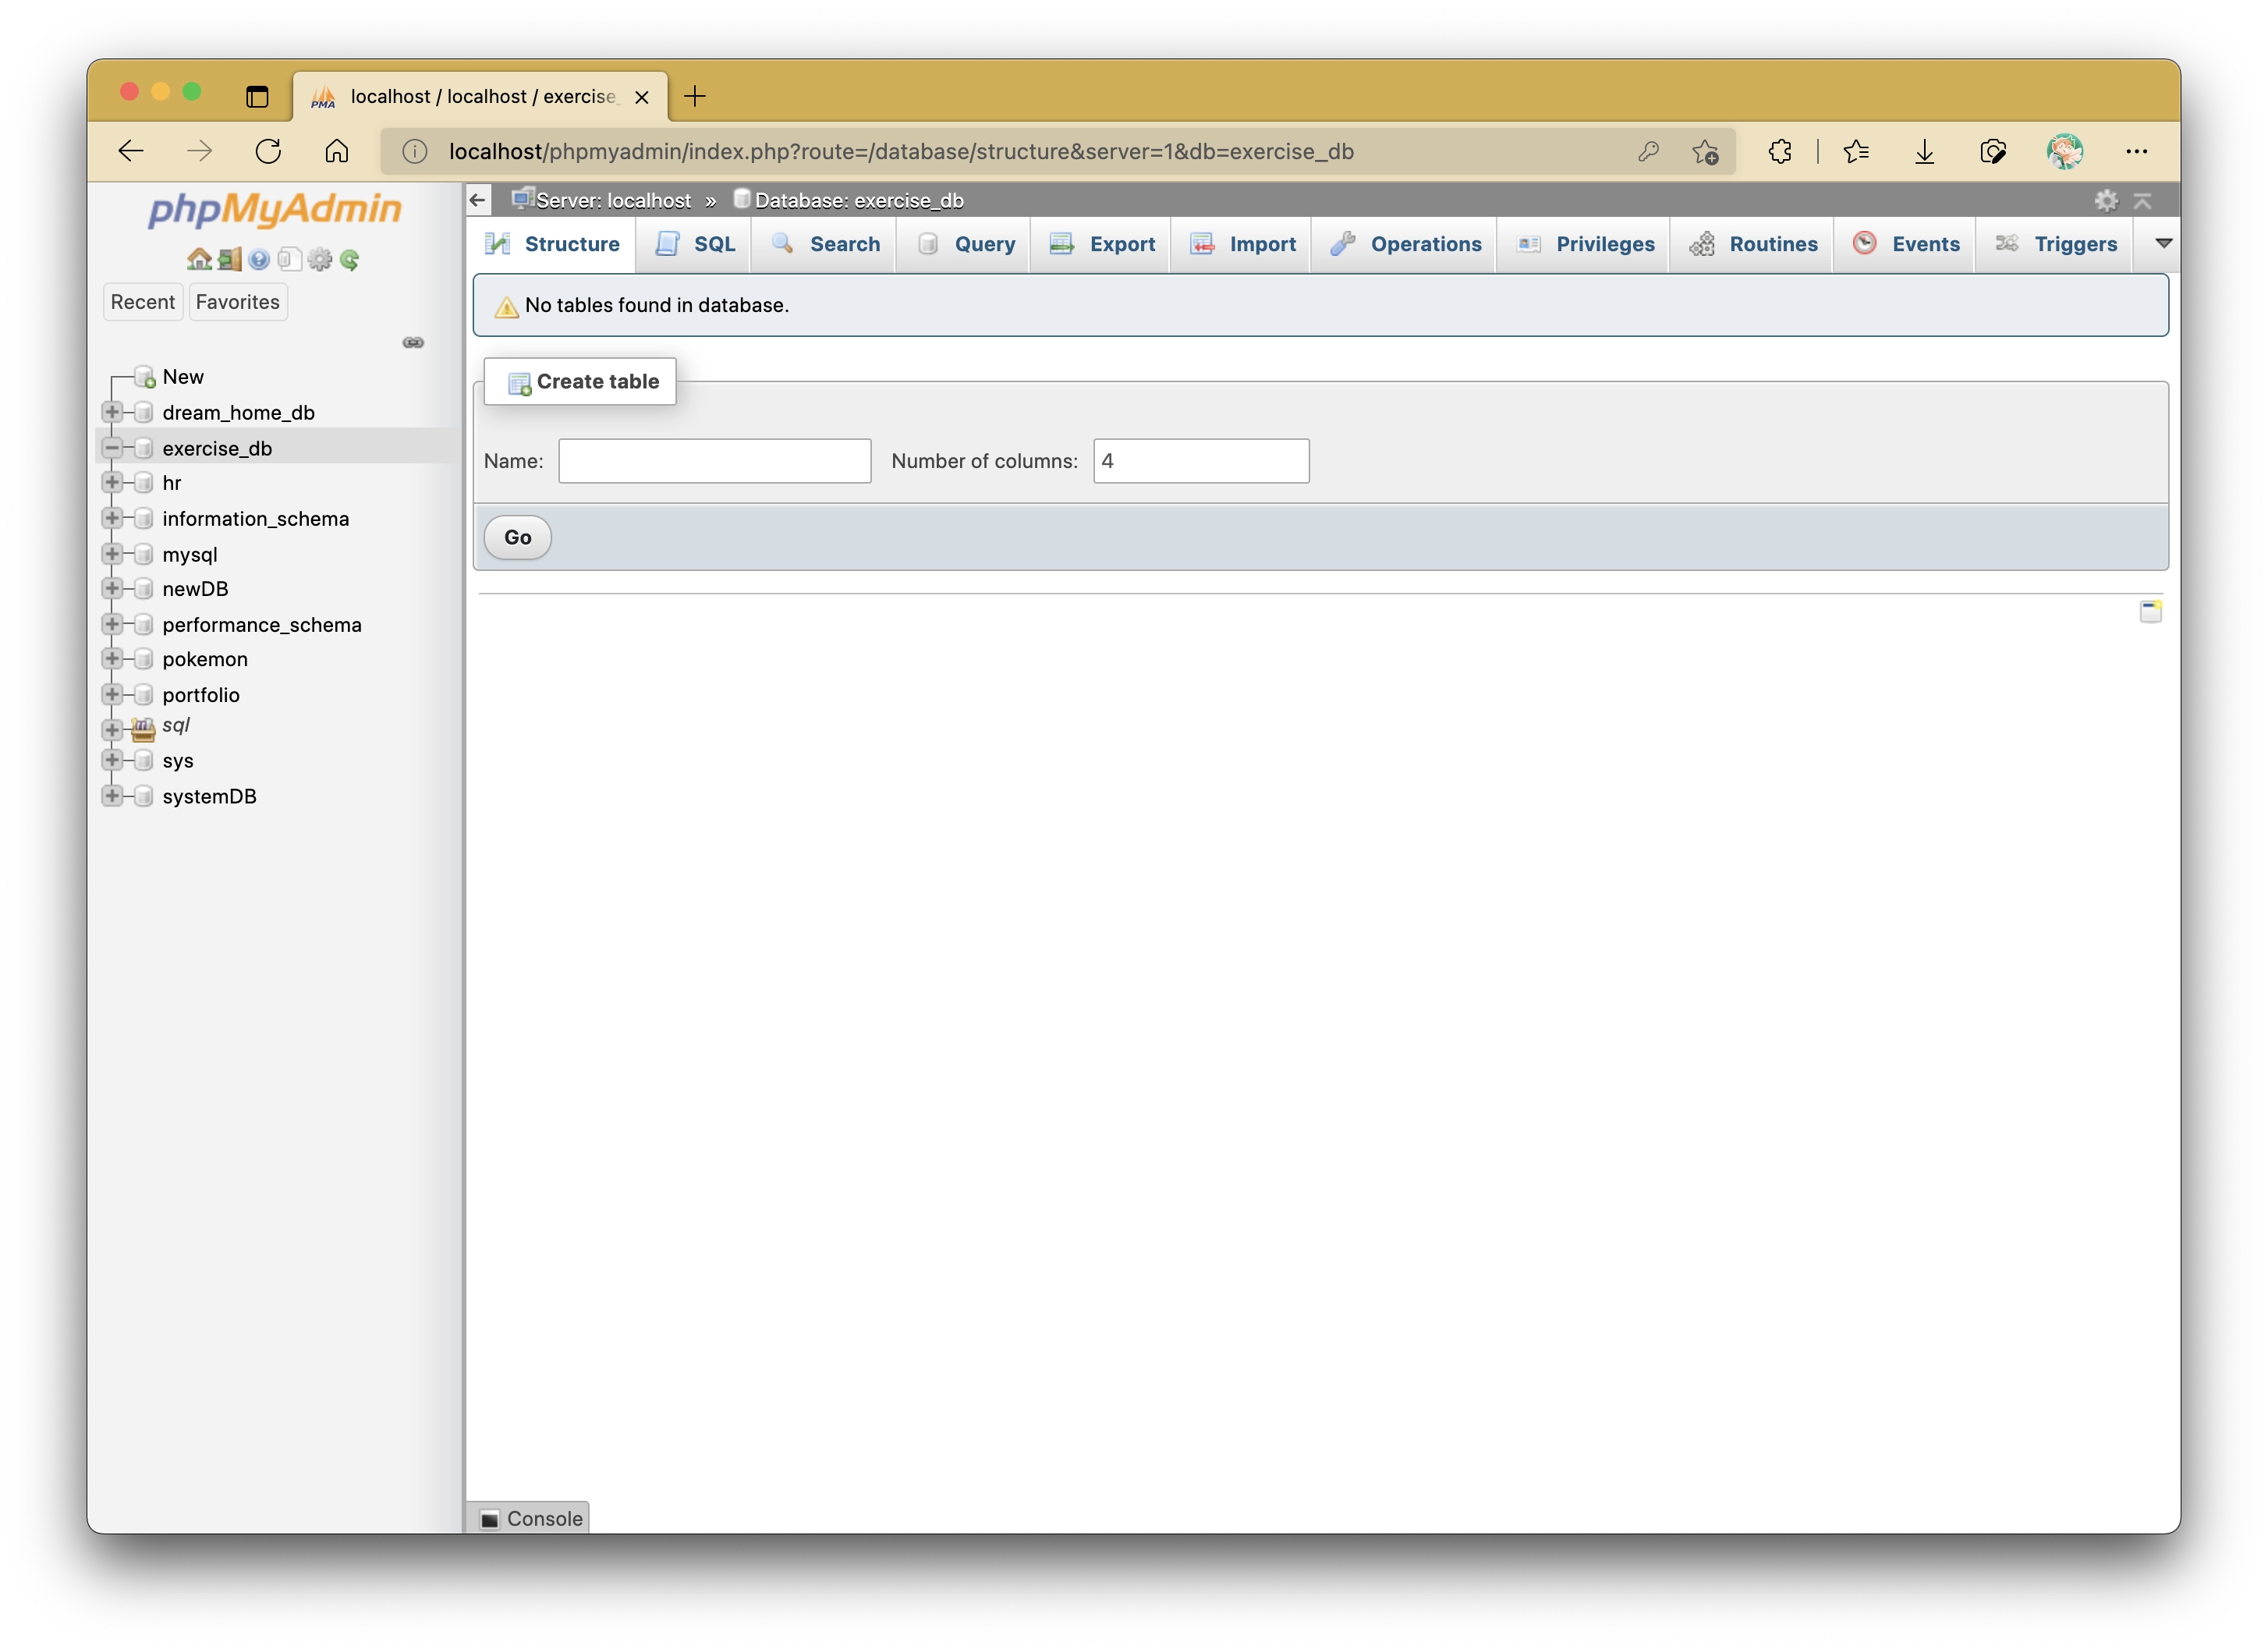This screenshot has width=2268, height=1649.
Task: Click browser home icon
Action: (x=337, y=151)
